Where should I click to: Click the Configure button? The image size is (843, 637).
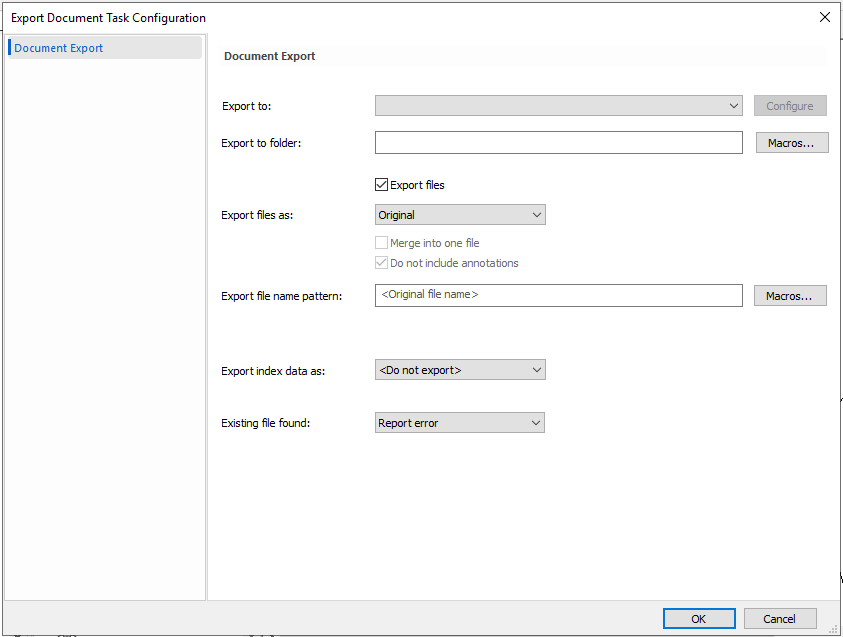click(790, 106)
